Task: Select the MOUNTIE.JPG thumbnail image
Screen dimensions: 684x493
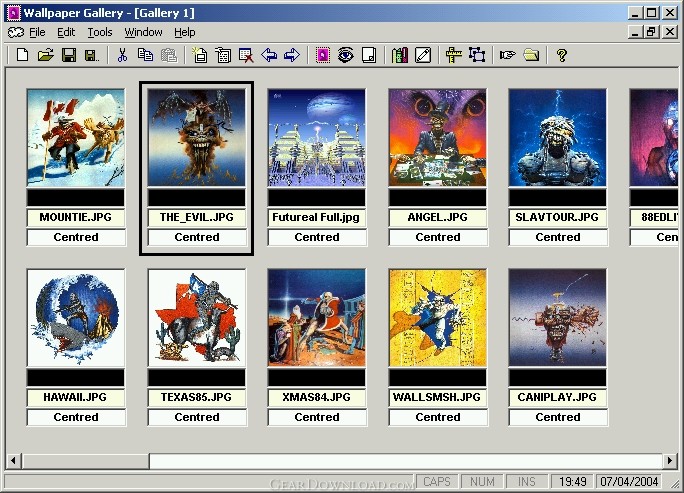Action: pyautogui.click(x=75, y=137)
